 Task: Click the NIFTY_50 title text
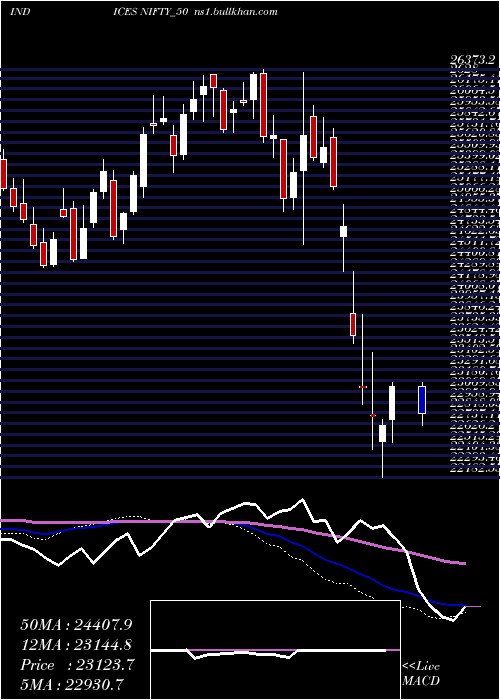click(165, 12)
